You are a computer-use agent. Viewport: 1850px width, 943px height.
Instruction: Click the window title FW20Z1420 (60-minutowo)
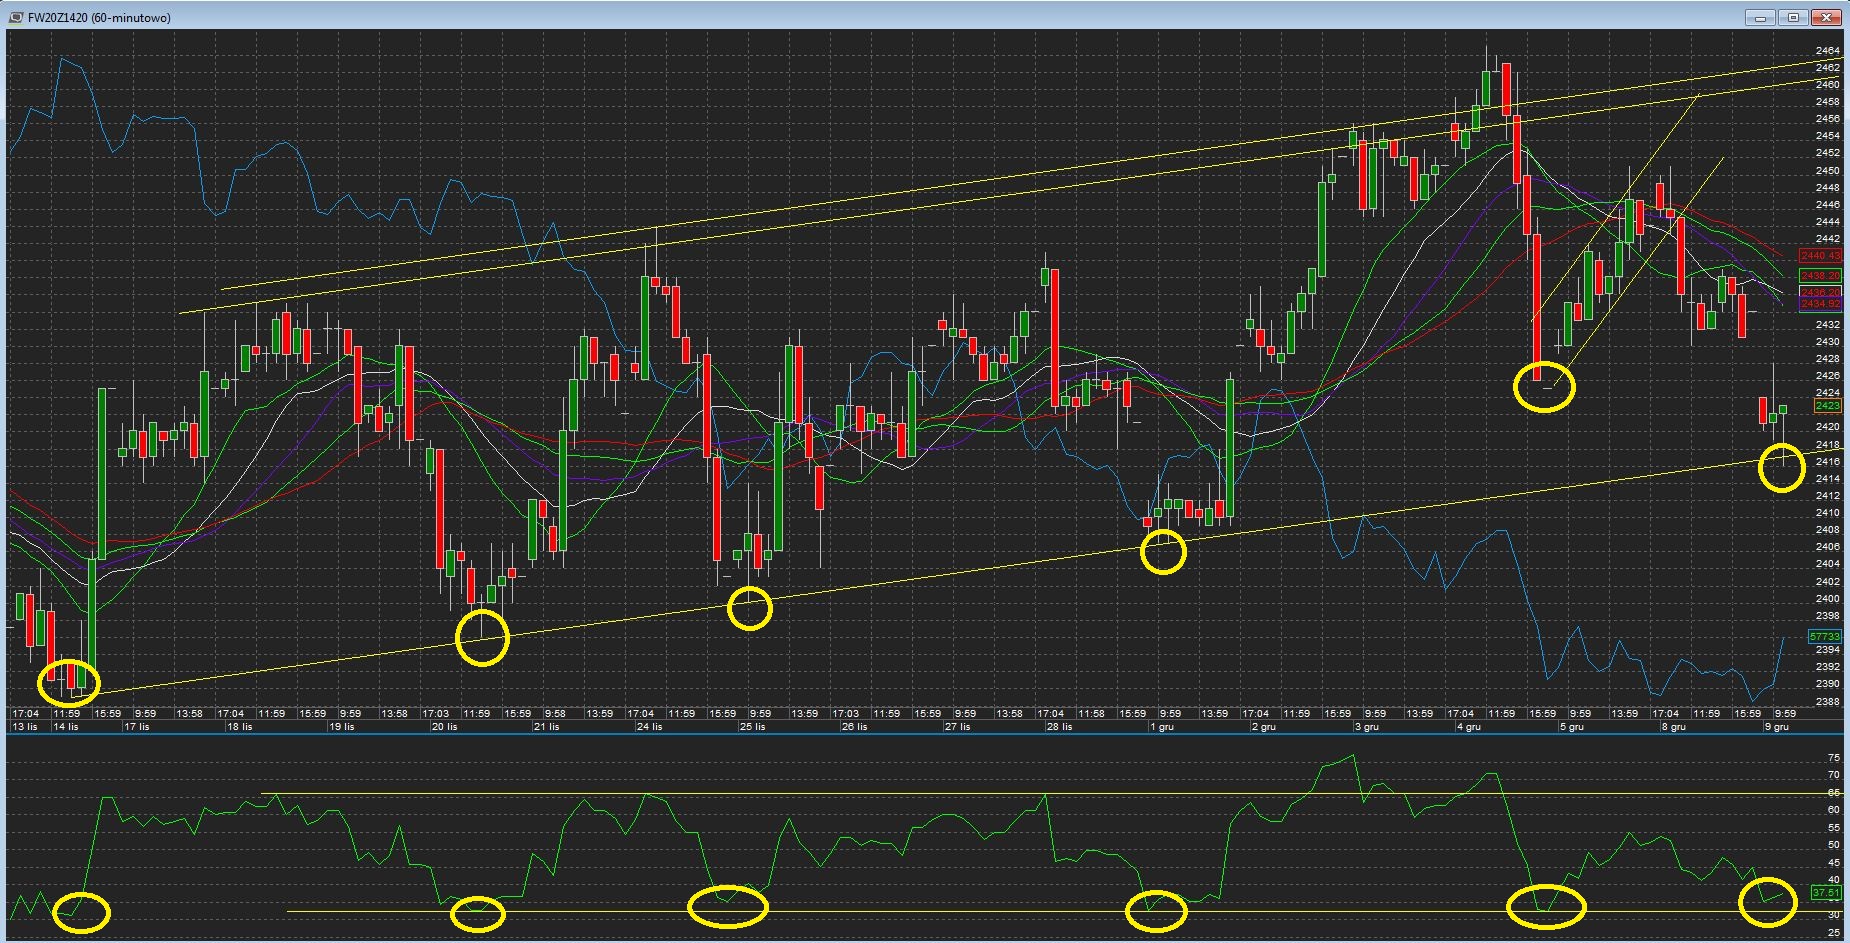click(98, 18)
